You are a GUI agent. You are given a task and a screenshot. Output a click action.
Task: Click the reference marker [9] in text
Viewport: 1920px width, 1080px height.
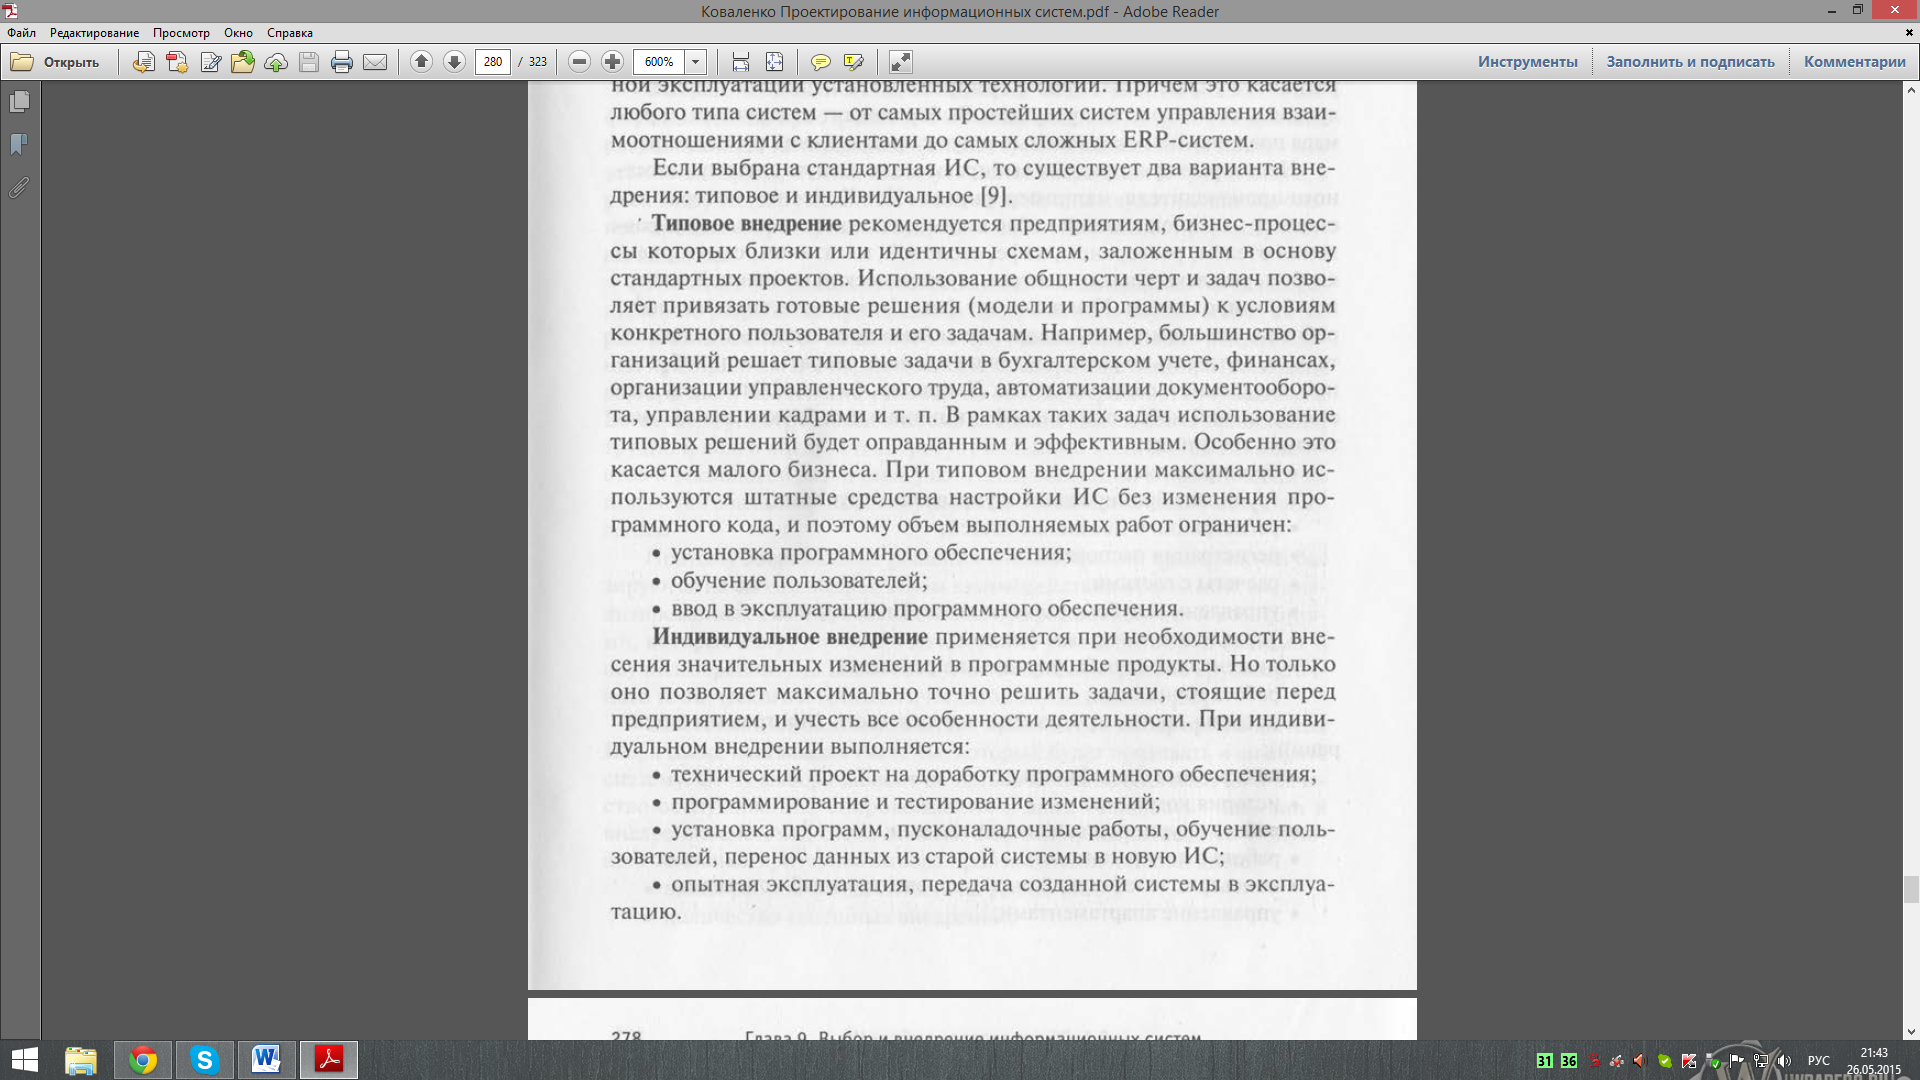coord(996,196)
